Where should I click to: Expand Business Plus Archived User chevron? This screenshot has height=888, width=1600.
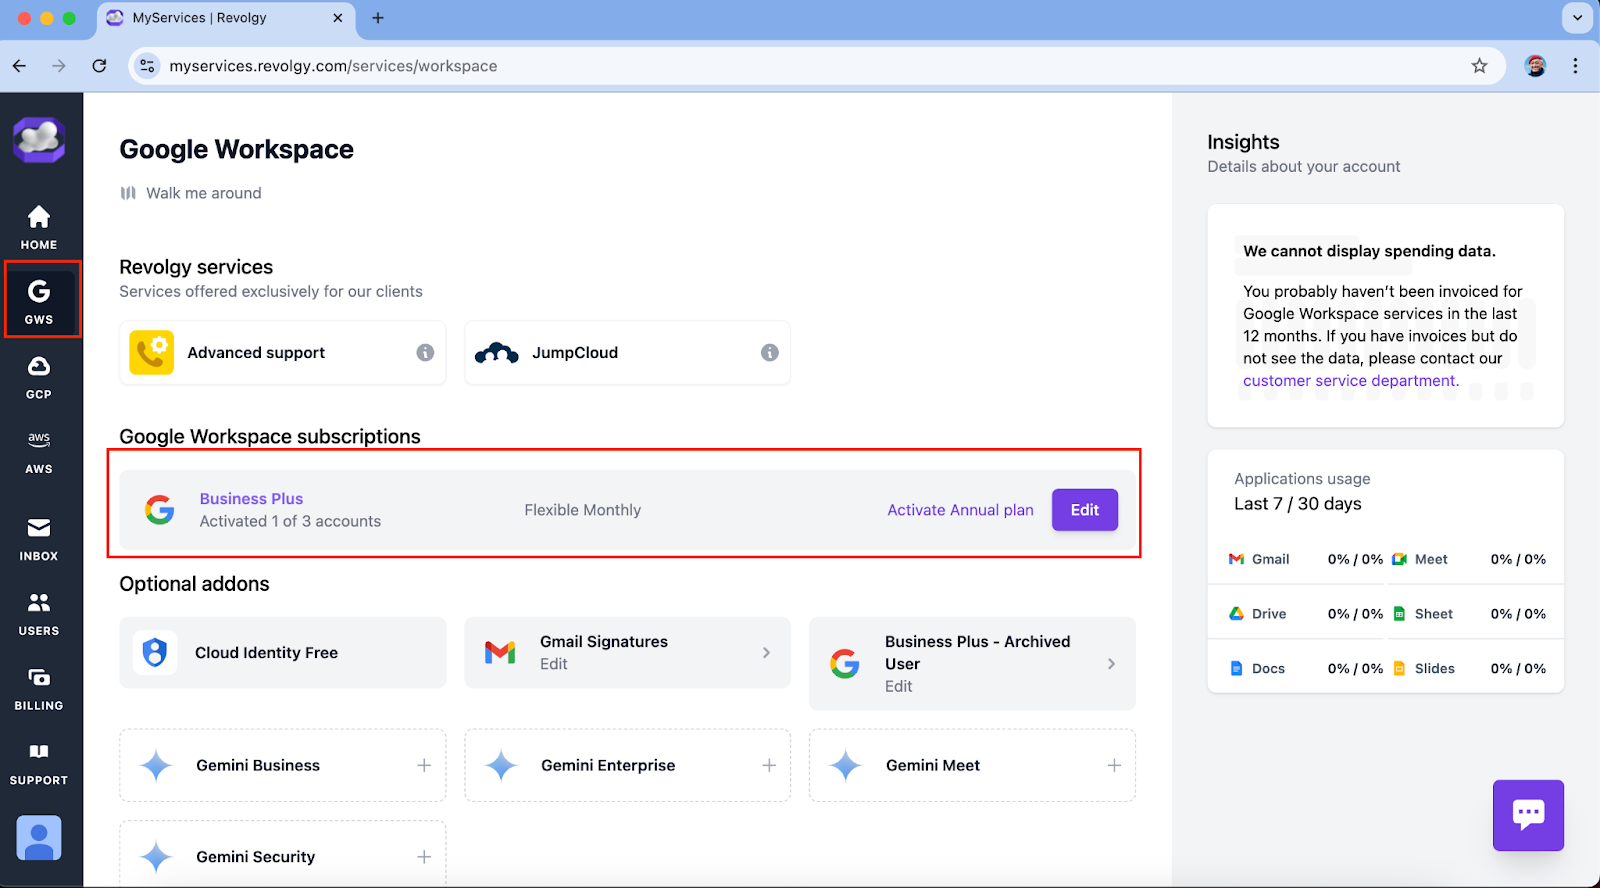pyautogui.click(x=1111, y=663)
